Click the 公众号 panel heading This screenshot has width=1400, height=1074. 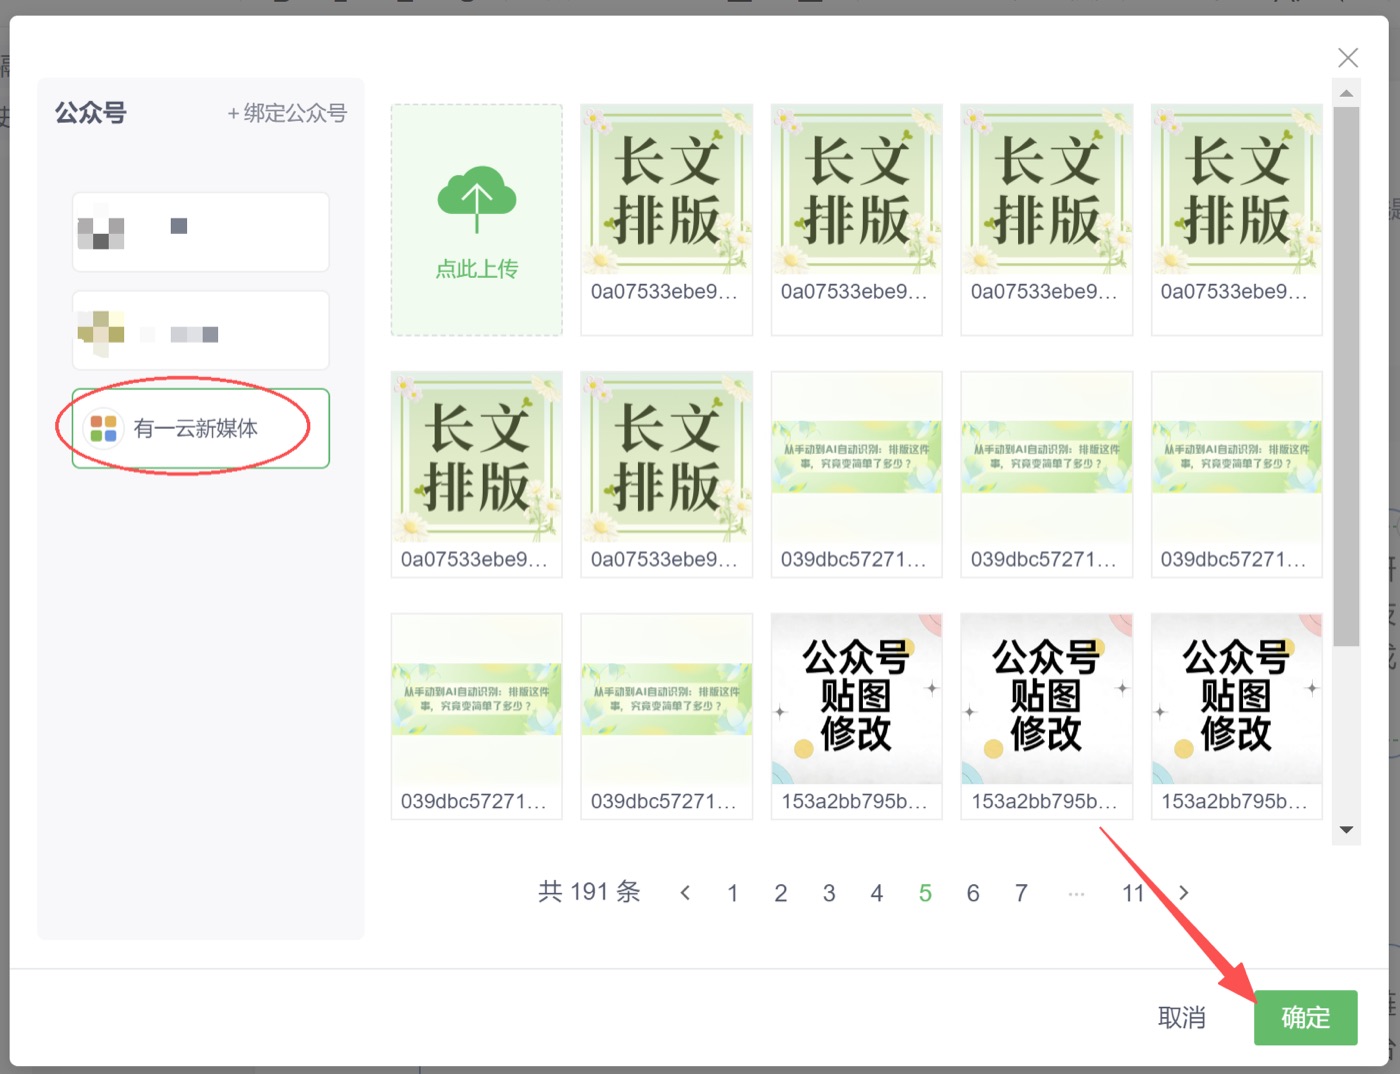tap(91, 113)
